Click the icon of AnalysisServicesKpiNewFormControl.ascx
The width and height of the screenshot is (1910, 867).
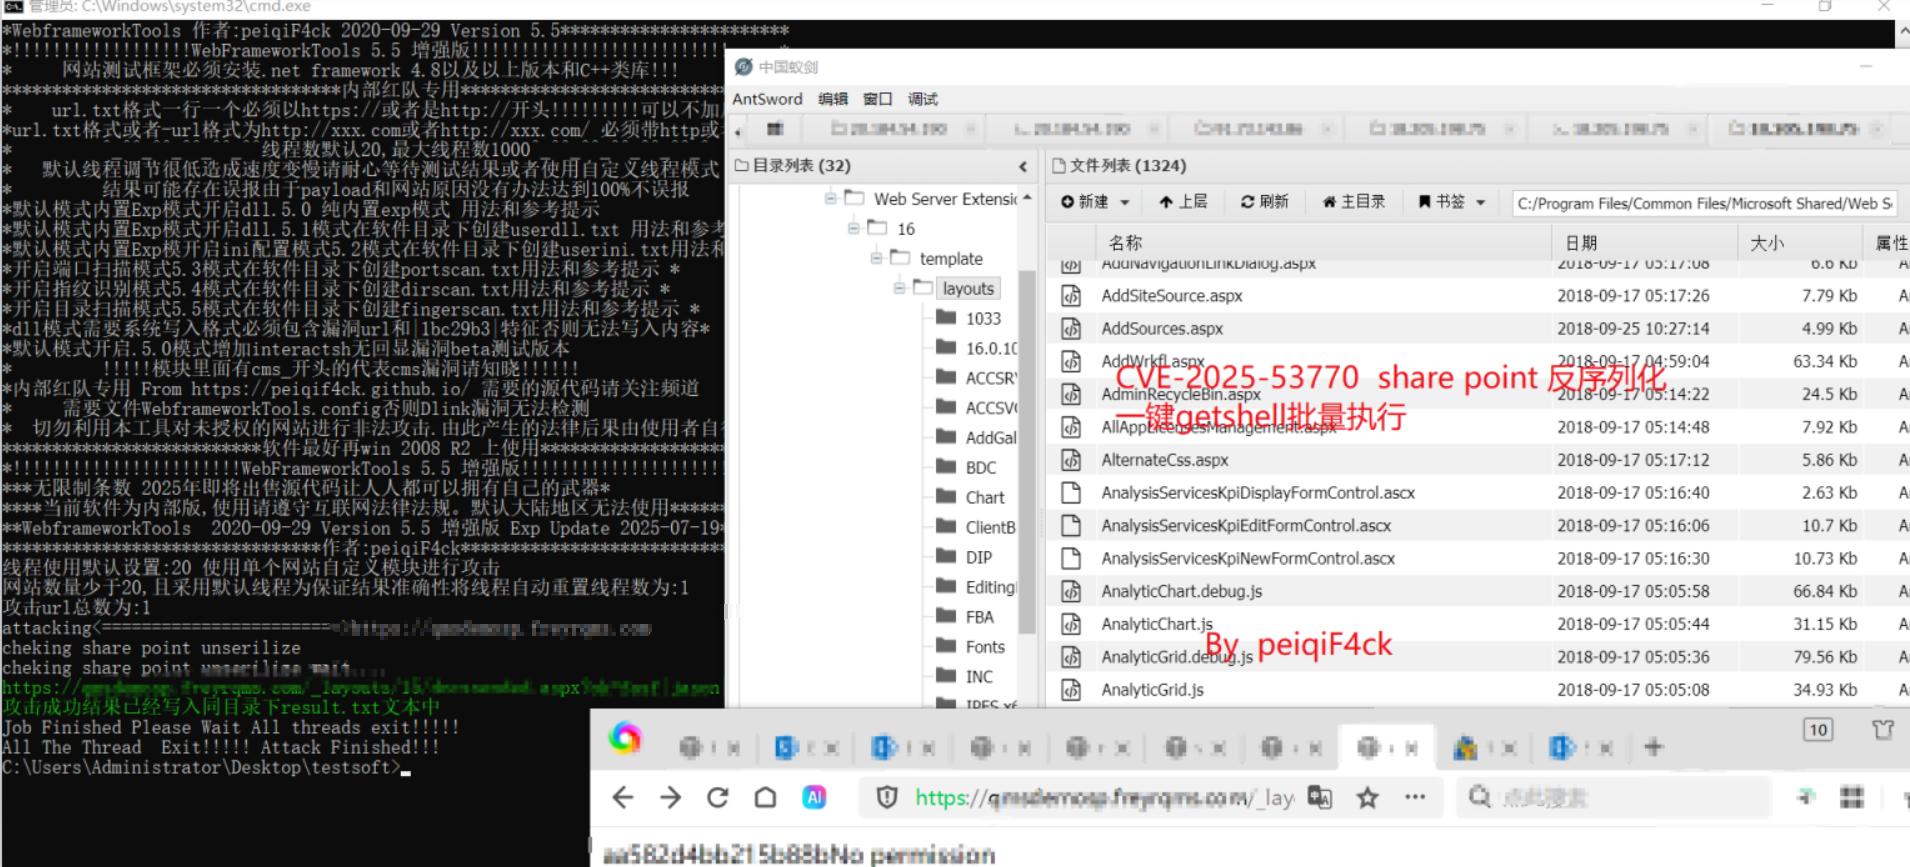click(x=1071, y=559)
